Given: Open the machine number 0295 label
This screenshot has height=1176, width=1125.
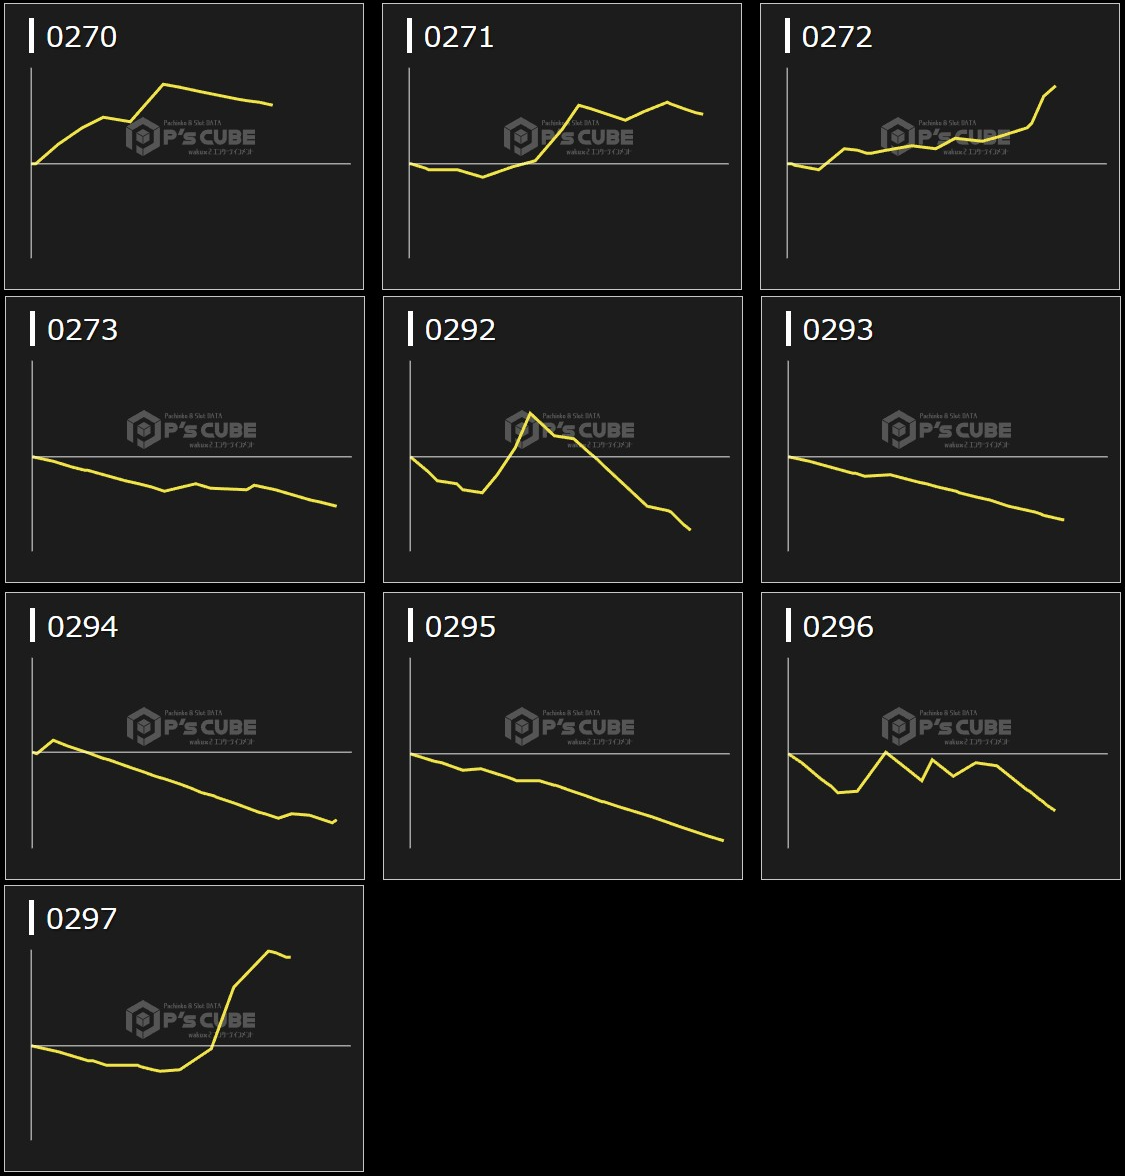Looking at the screenshot, I should tap(460, 627).
